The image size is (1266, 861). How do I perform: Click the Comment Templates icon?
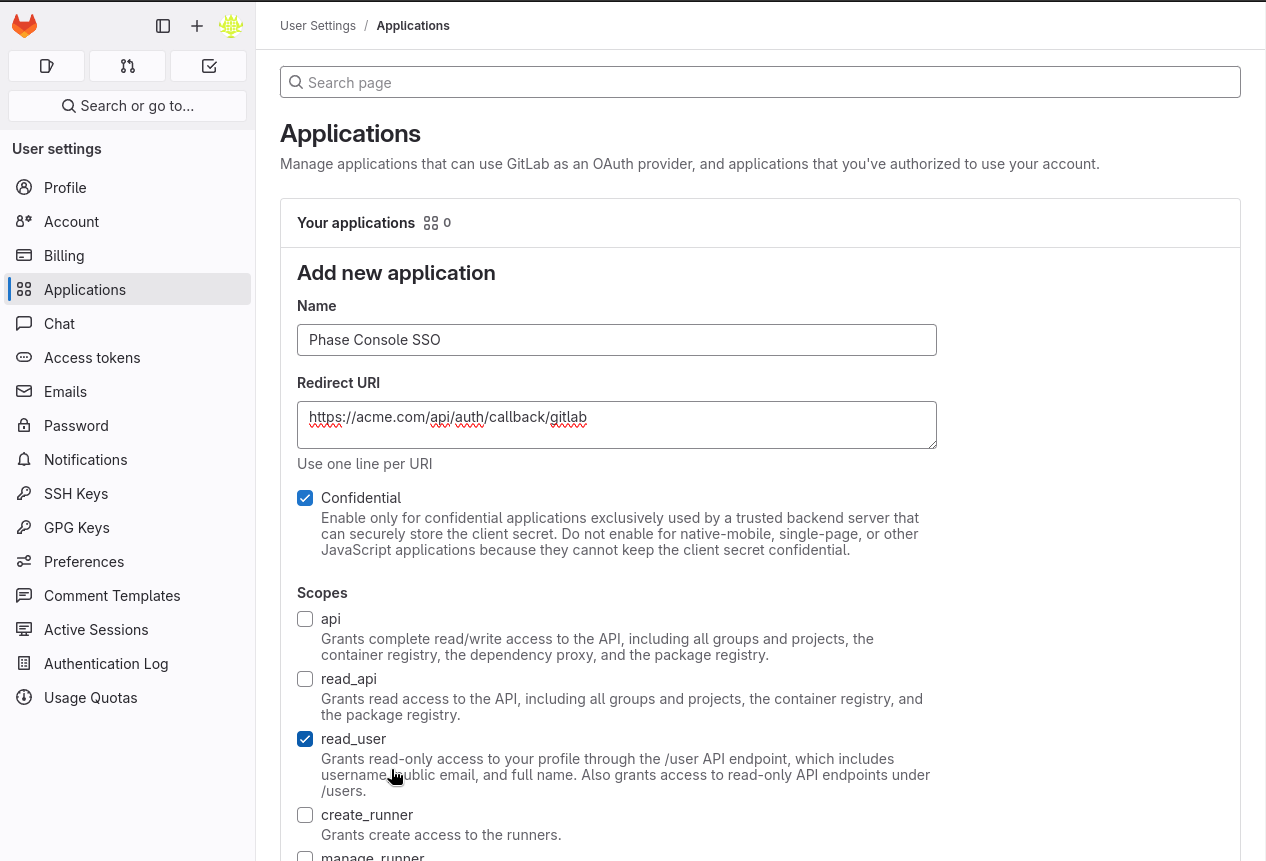click(24, 595)
